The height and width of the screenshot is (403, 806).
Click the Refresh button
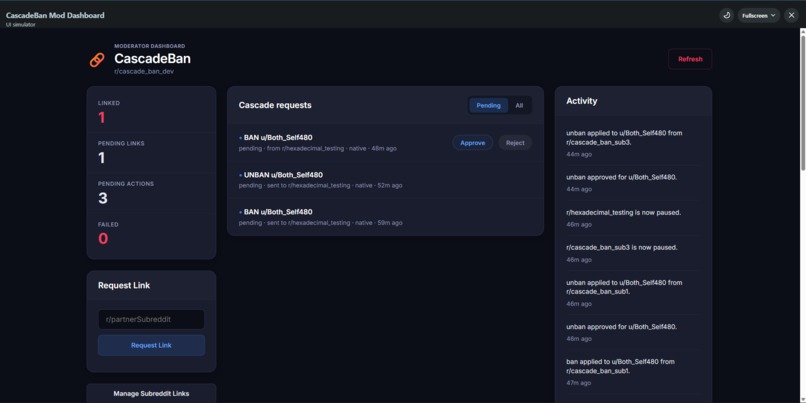(x=690, y=59)
